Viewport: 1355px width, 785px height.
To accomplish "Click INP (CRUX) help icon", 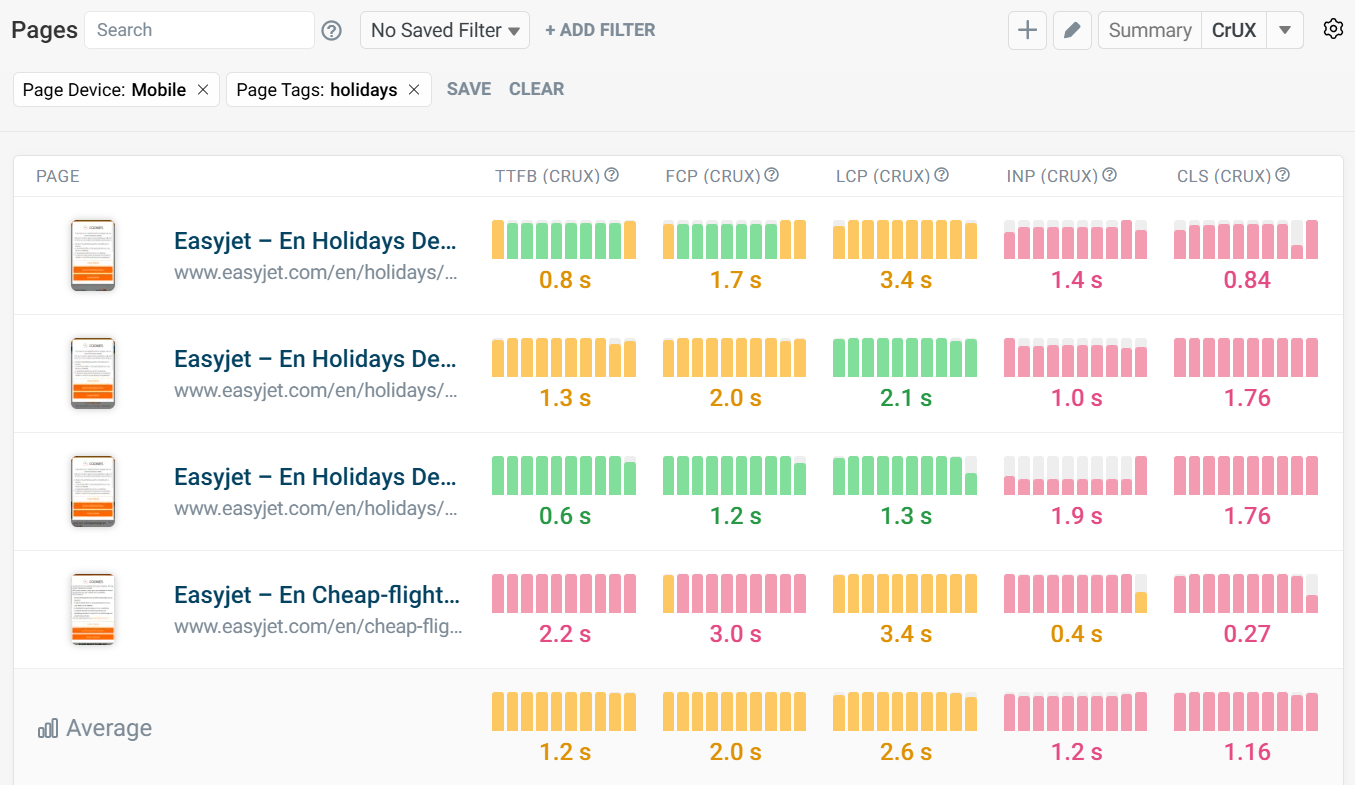I will pyautogui.click(x=1110, y=175).
